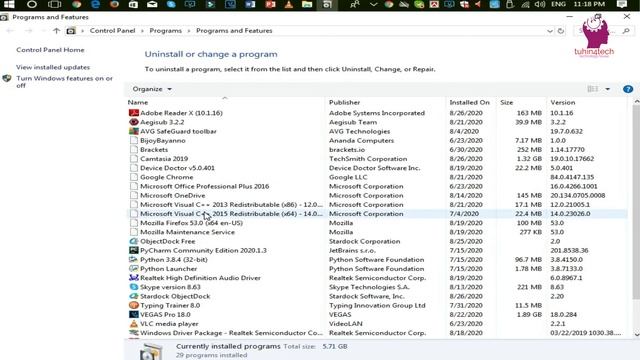Open Microsoft Edge from the taskbar
The height and width of the screenshot is (360, 640).
click(x=96, y=4)
